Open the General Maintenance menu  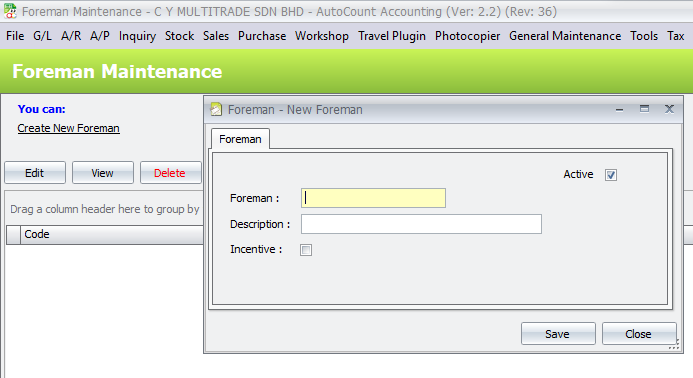565,36
